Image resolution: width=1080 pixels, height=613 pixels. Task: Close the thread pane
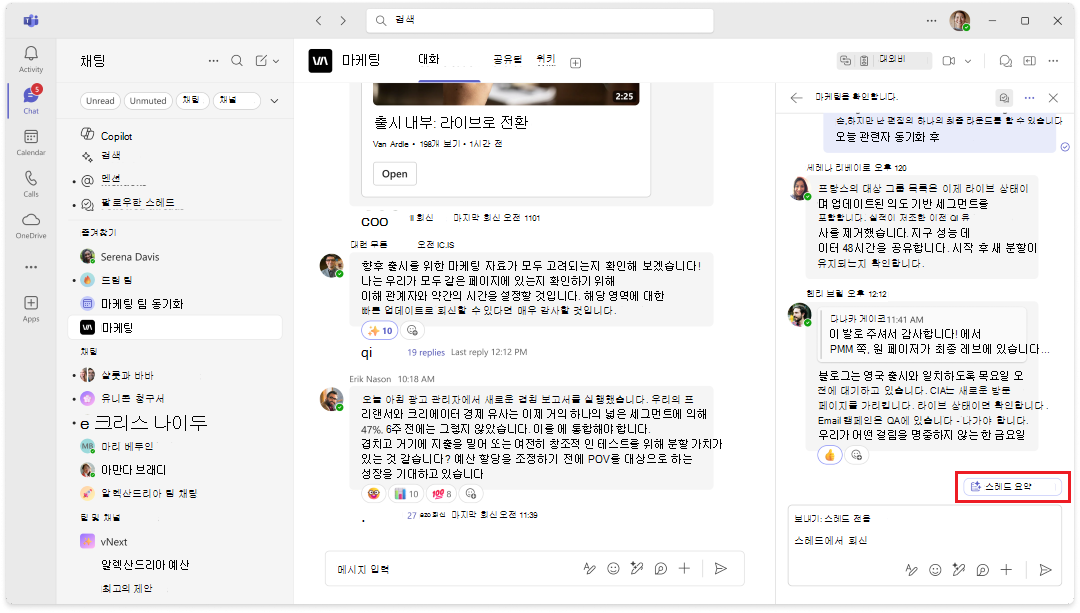[1053, 98]
